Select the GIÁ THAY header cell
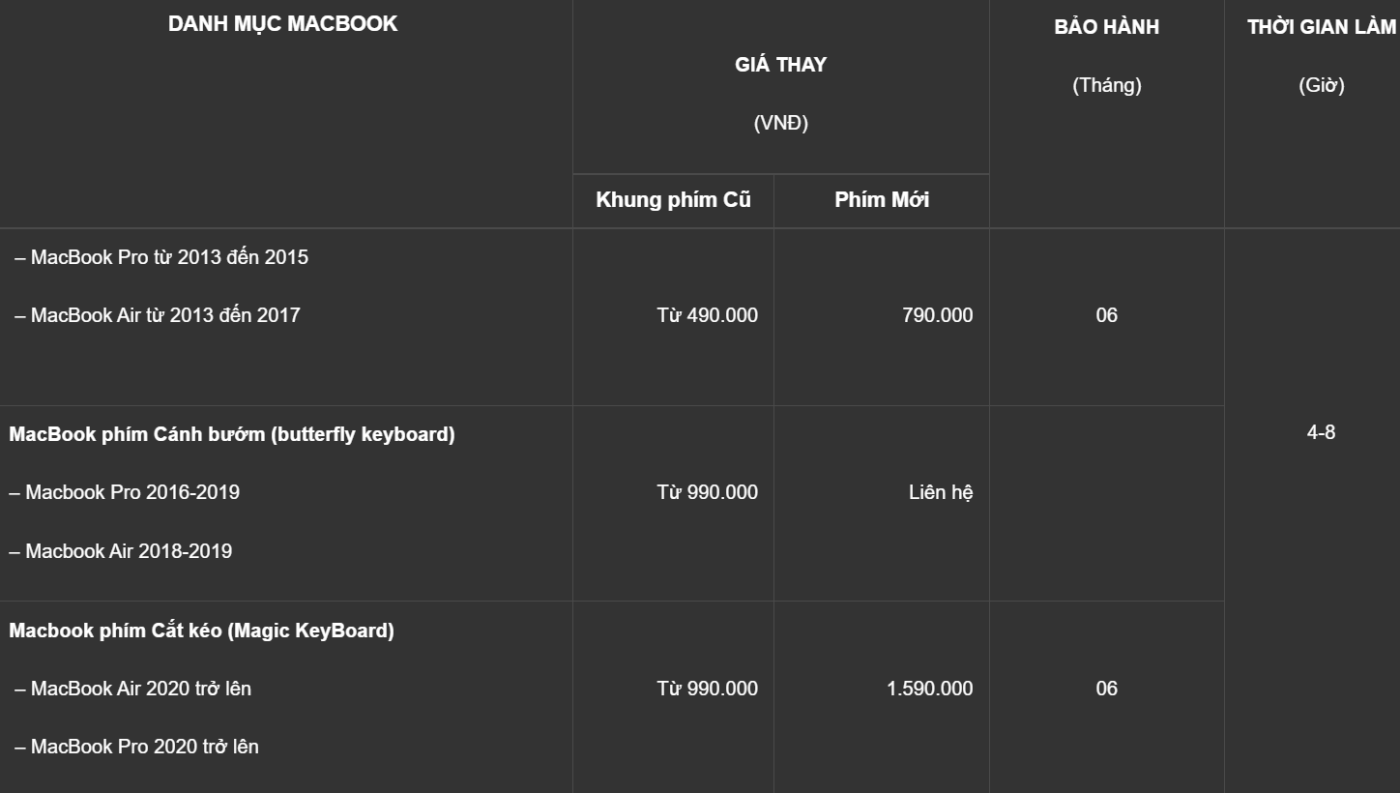Image resolution: width=1400 pixels, height=793 pixels. pyautogui.click(x=781, y=66)
